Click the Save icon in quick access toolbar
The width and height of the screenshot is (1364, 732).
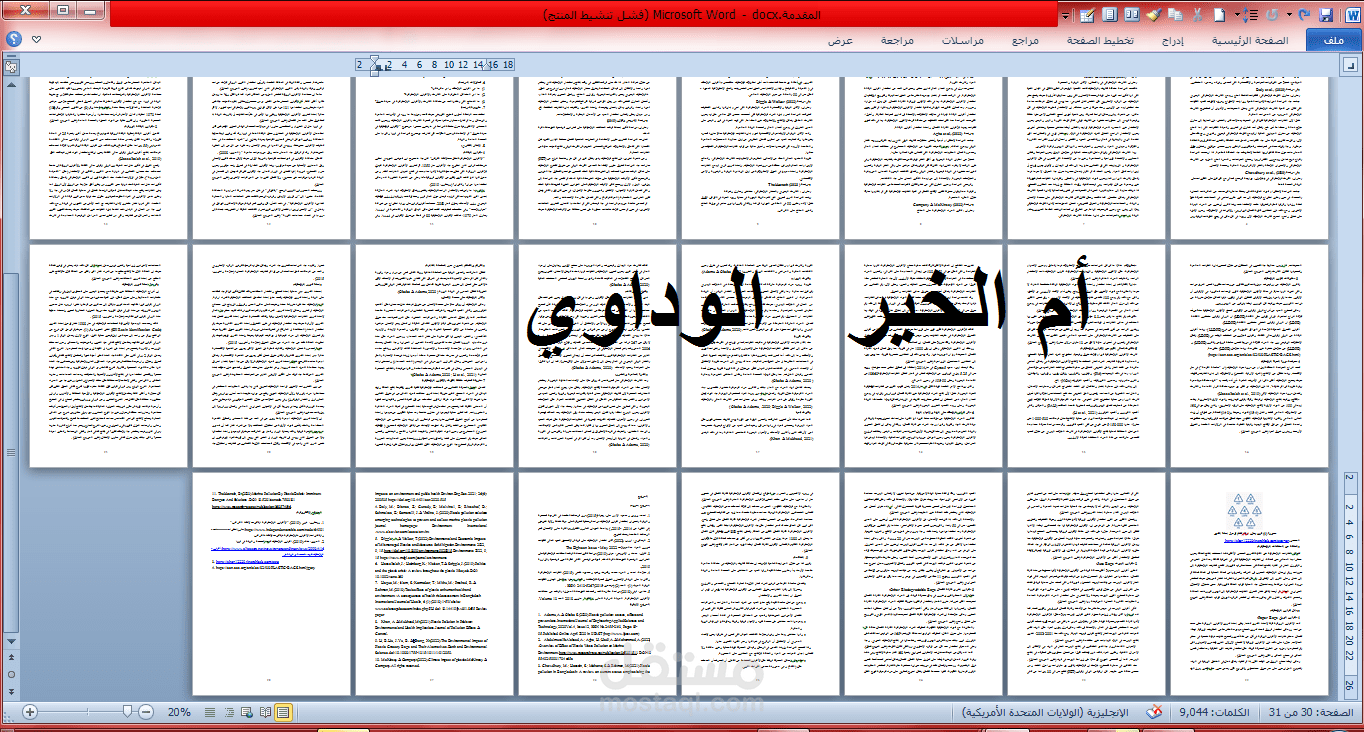coord(1326,15)
